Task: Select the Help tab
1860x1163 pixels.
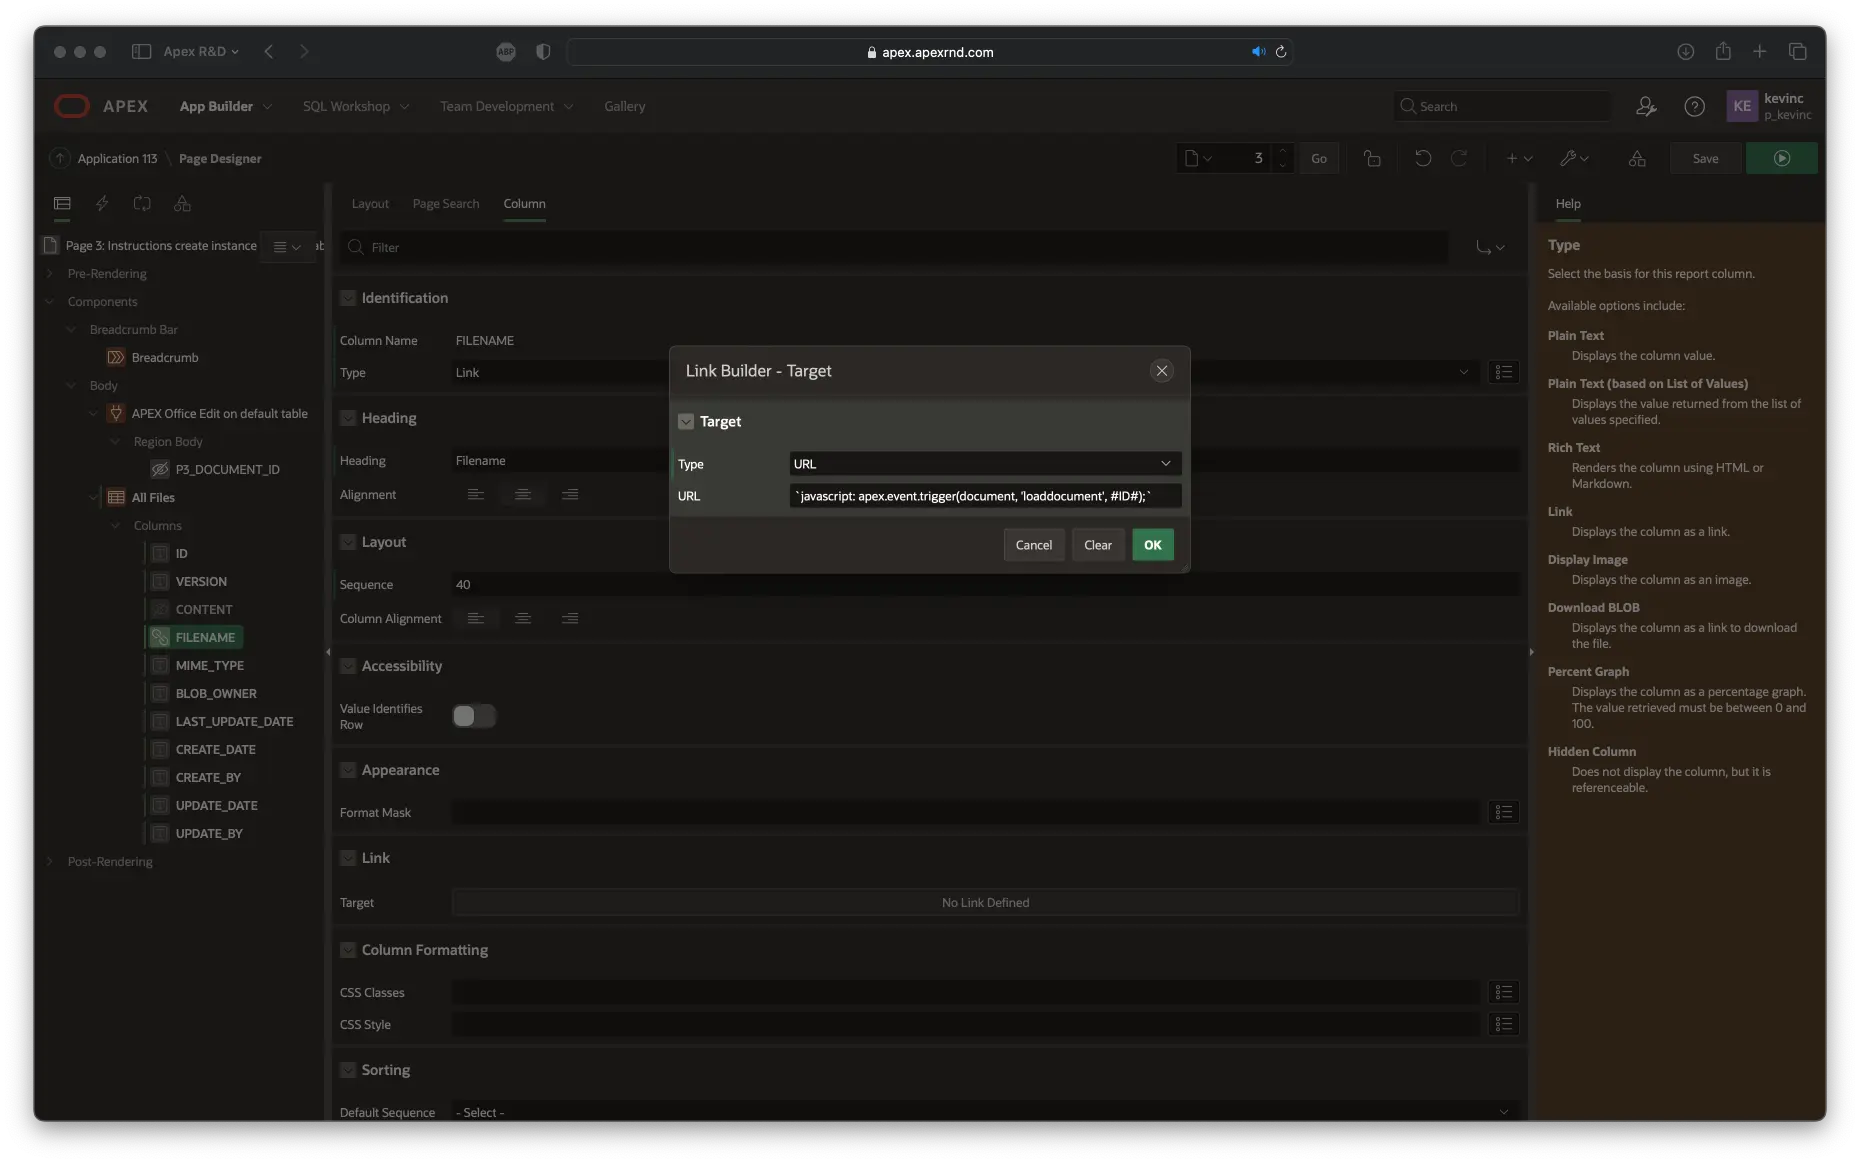Action: click(x=1568, y=203)
